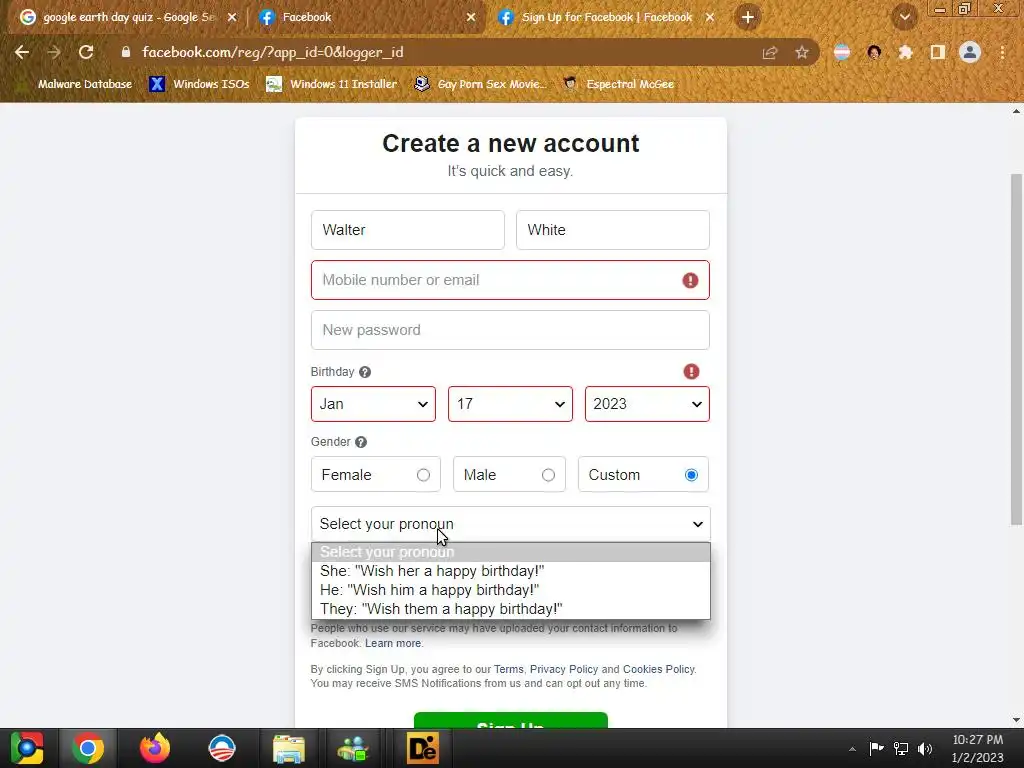Screen dimensions: 1024x768
Task: Click the page vertical scrollbar thumb
Action: click(1016, 349)
